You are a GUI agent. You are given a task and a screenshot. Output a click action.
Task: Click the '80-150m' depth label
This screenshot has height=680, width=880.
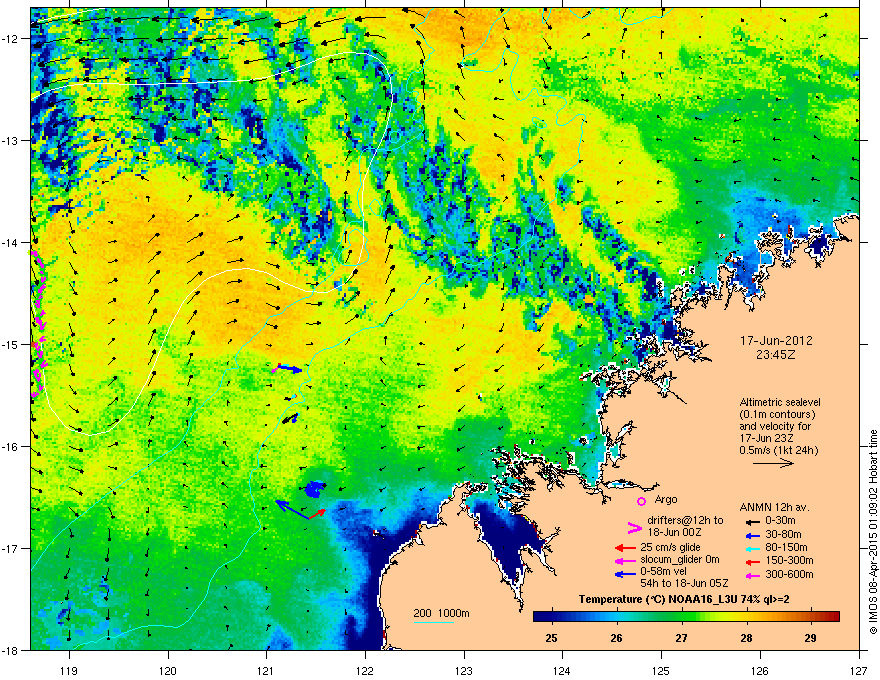point(786,548)
